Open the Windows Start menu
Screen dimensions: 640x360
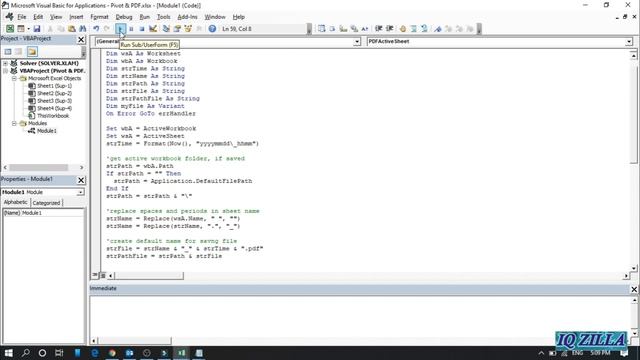pyautogui.click(x=8, y=353)
